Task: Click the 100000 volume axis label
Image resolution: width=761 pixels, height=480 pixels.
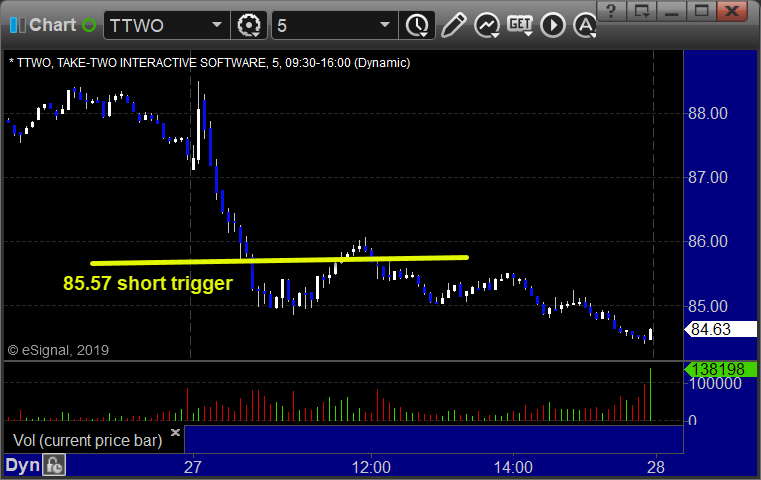Action: 715,383
